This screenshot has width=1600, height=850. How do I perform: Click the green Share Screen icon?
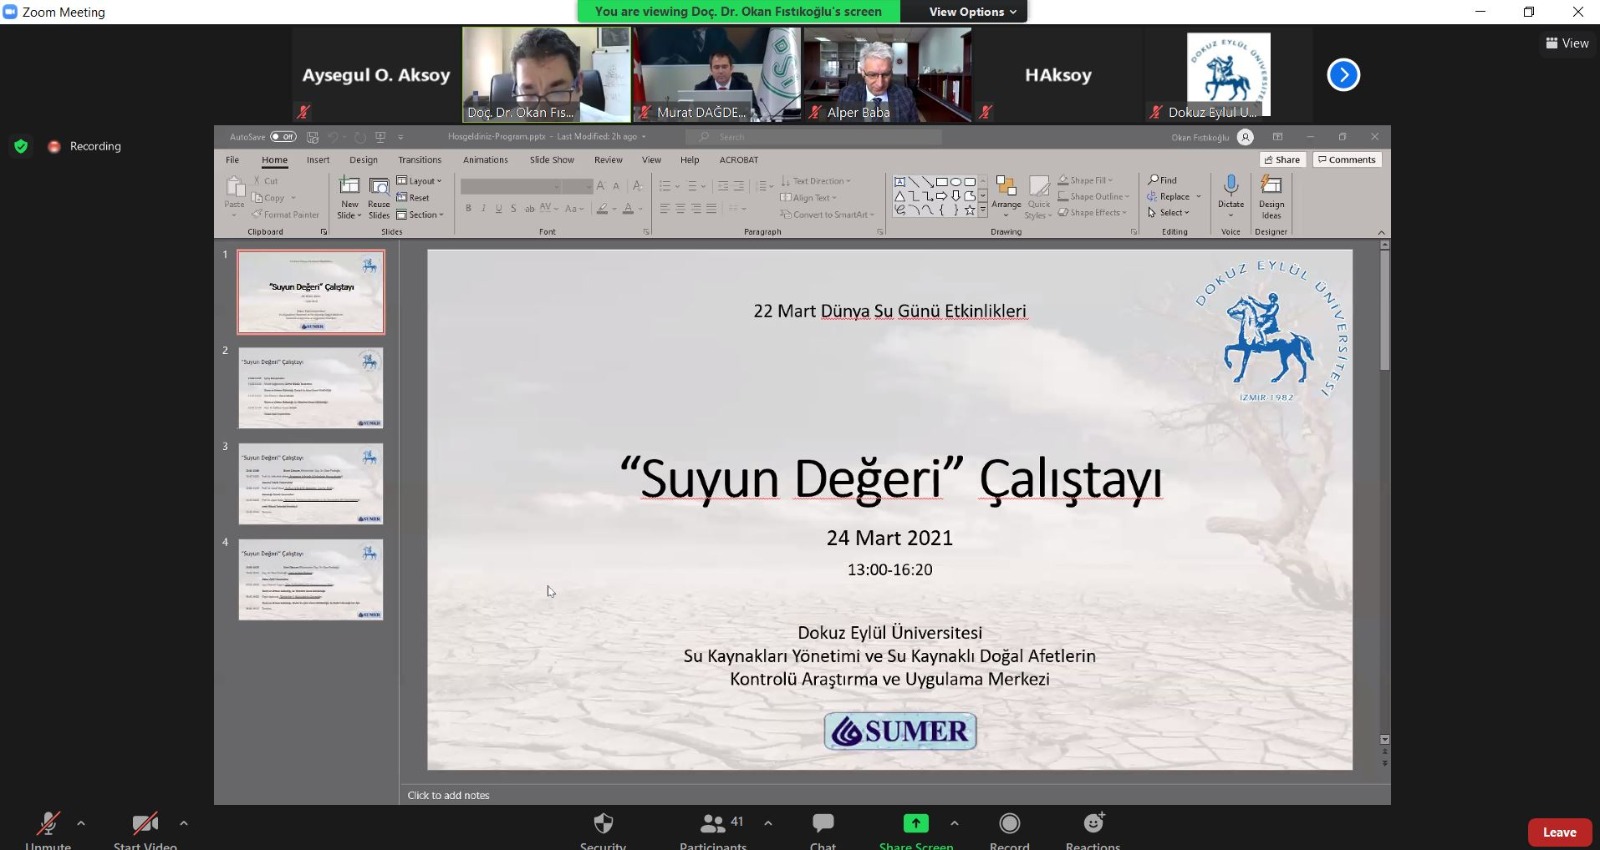(x=915, y=823)
